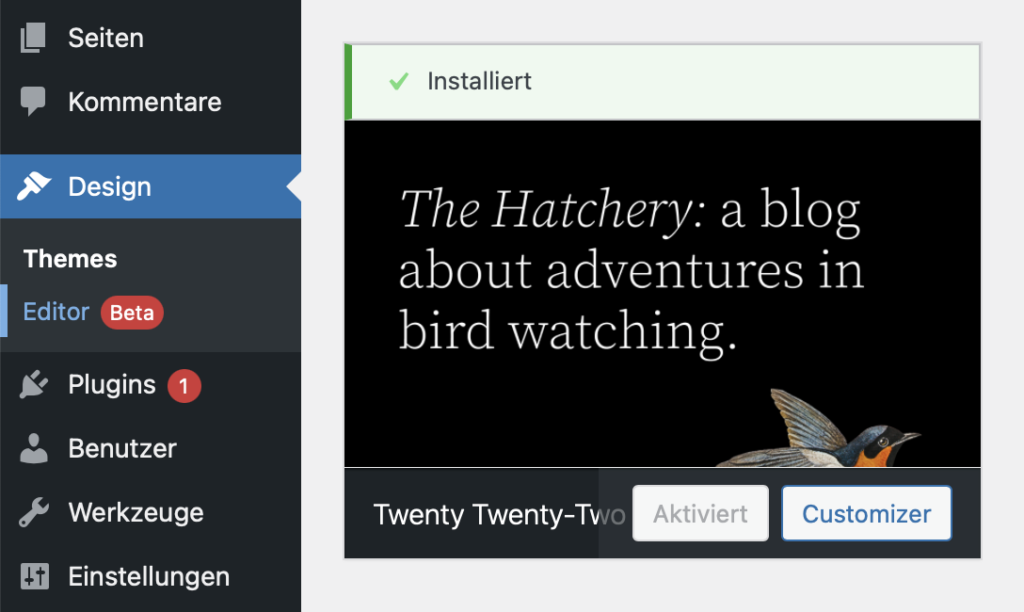Open the Werkzeuge menu label
Image resolution: width=1024 pixels, height=612 pixels.
[x=136, y=513]
